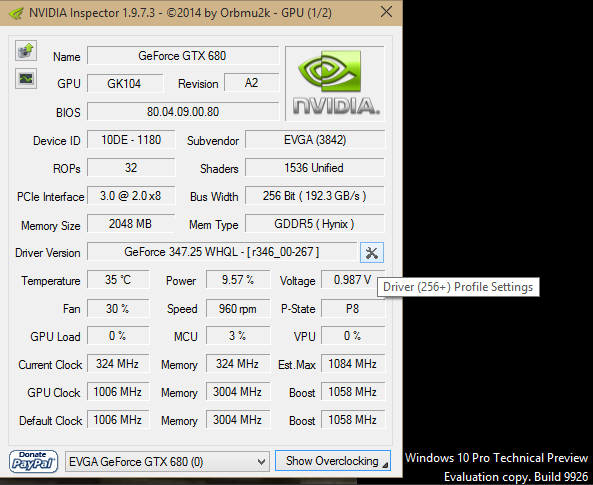Click the Driver Version label

click(x=48, y=253)
